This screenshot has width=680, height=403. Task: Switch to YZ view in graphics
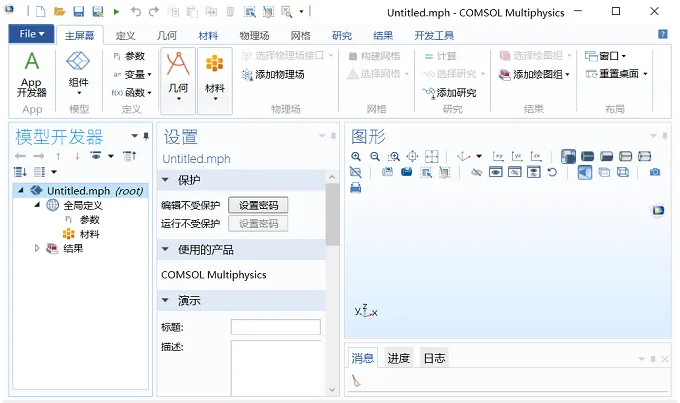pos(517,157)
